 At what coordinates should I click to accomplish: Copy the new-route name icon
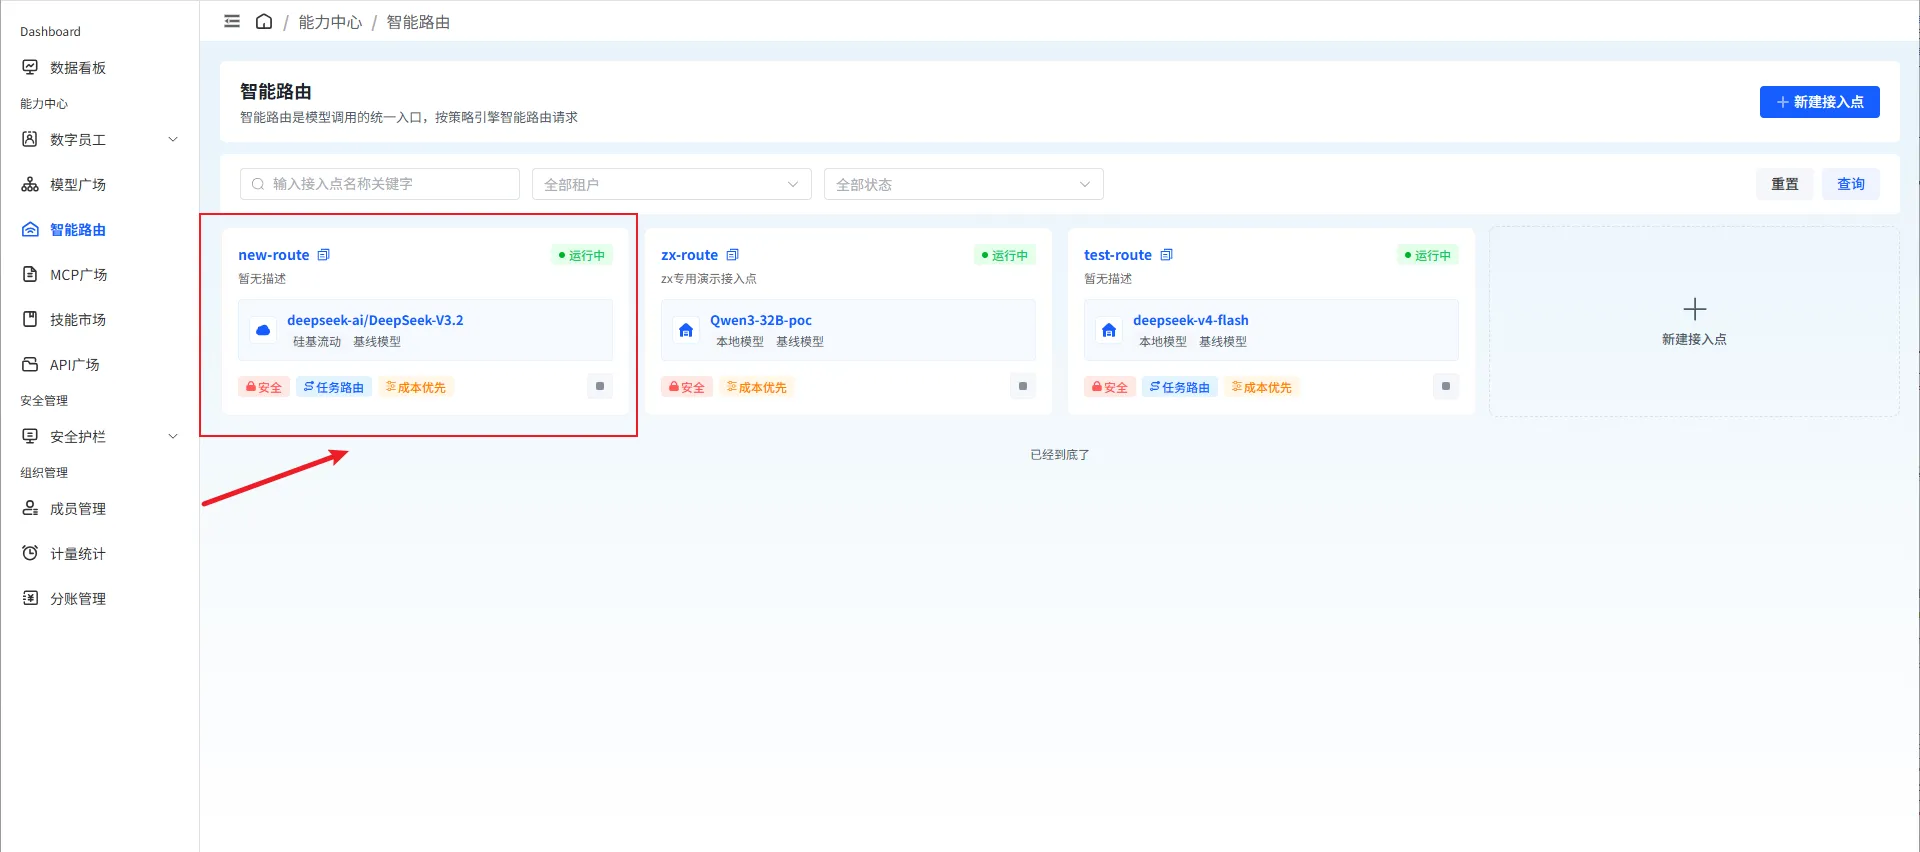[x=323, y=255]
